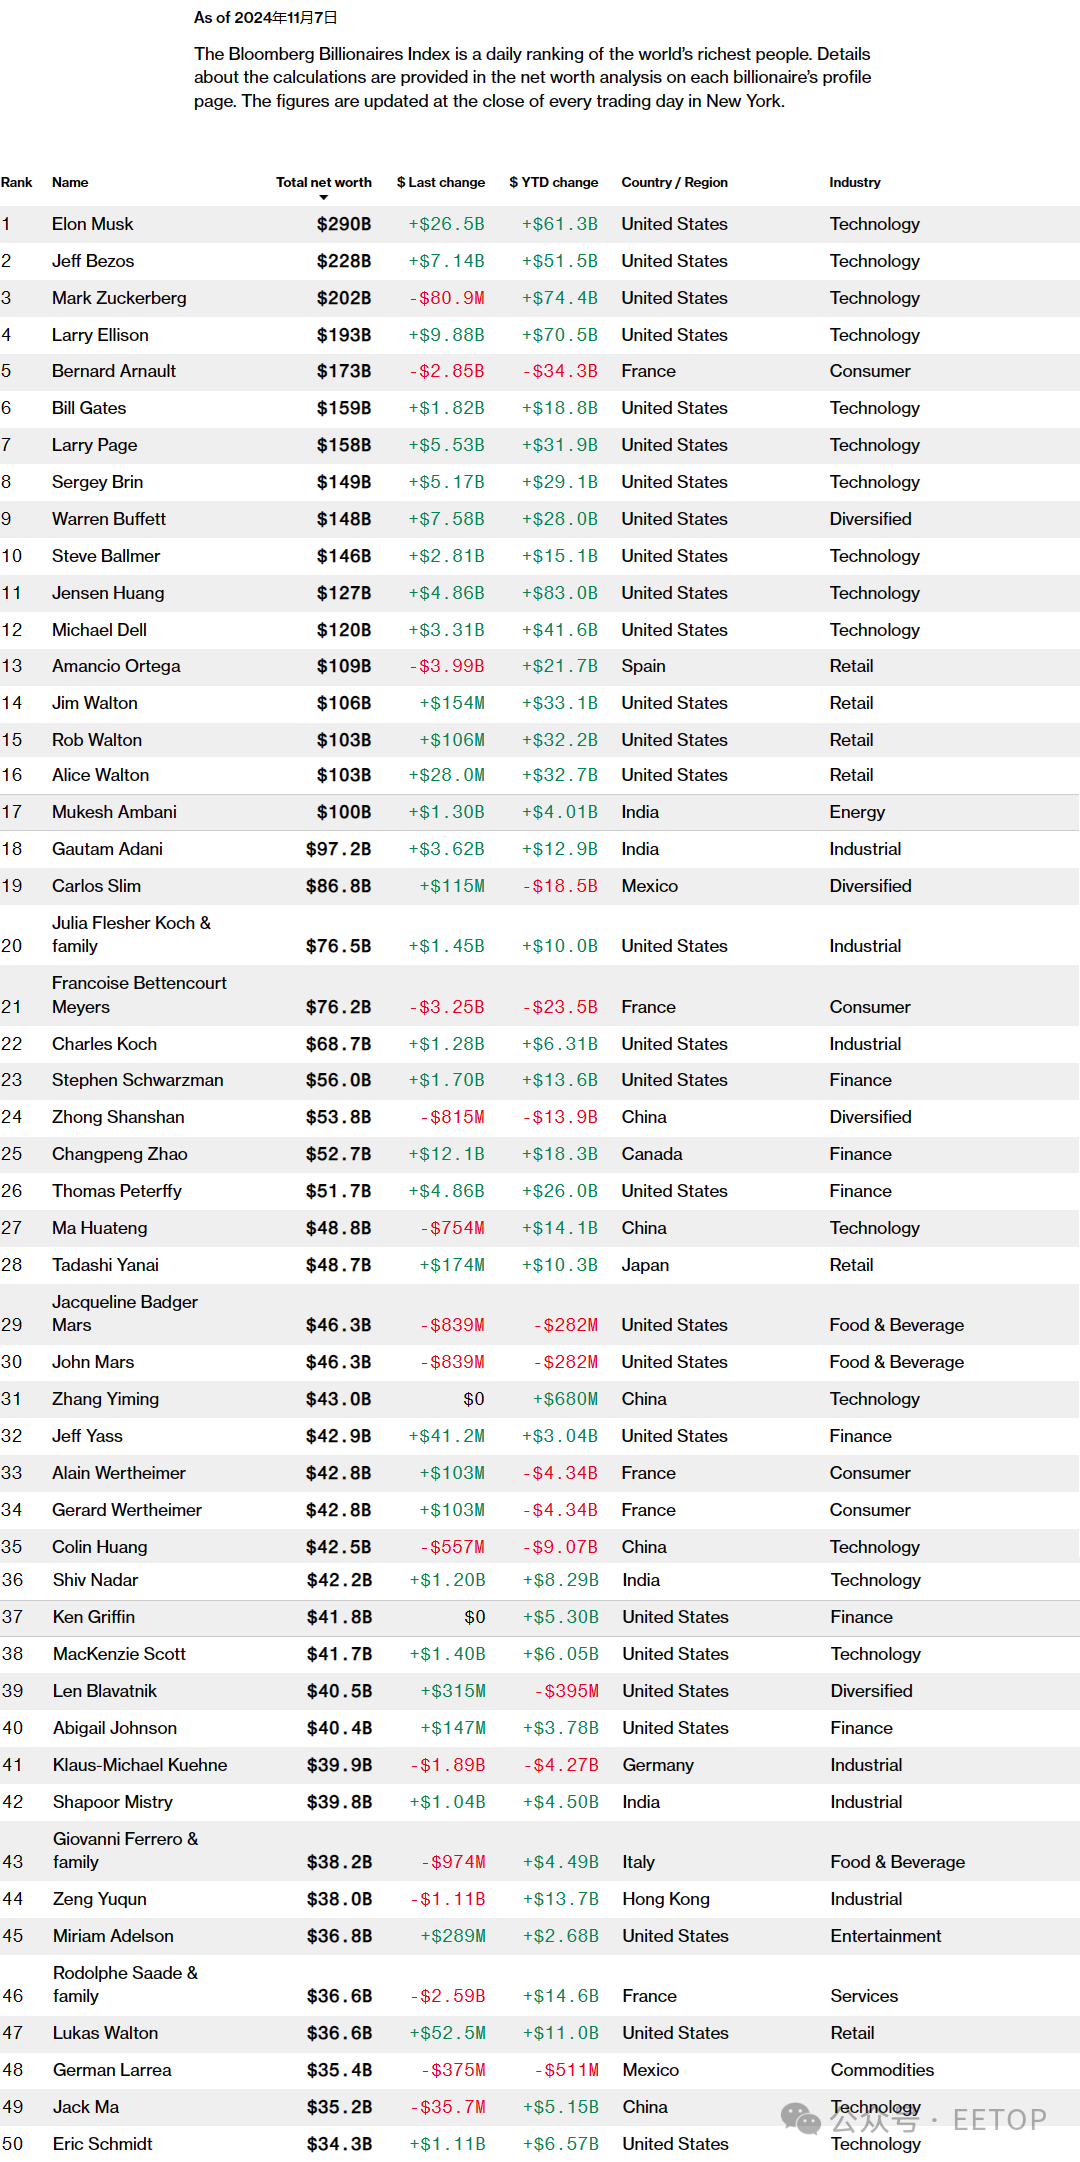Open German Larrea's profile

(112, 2070)
